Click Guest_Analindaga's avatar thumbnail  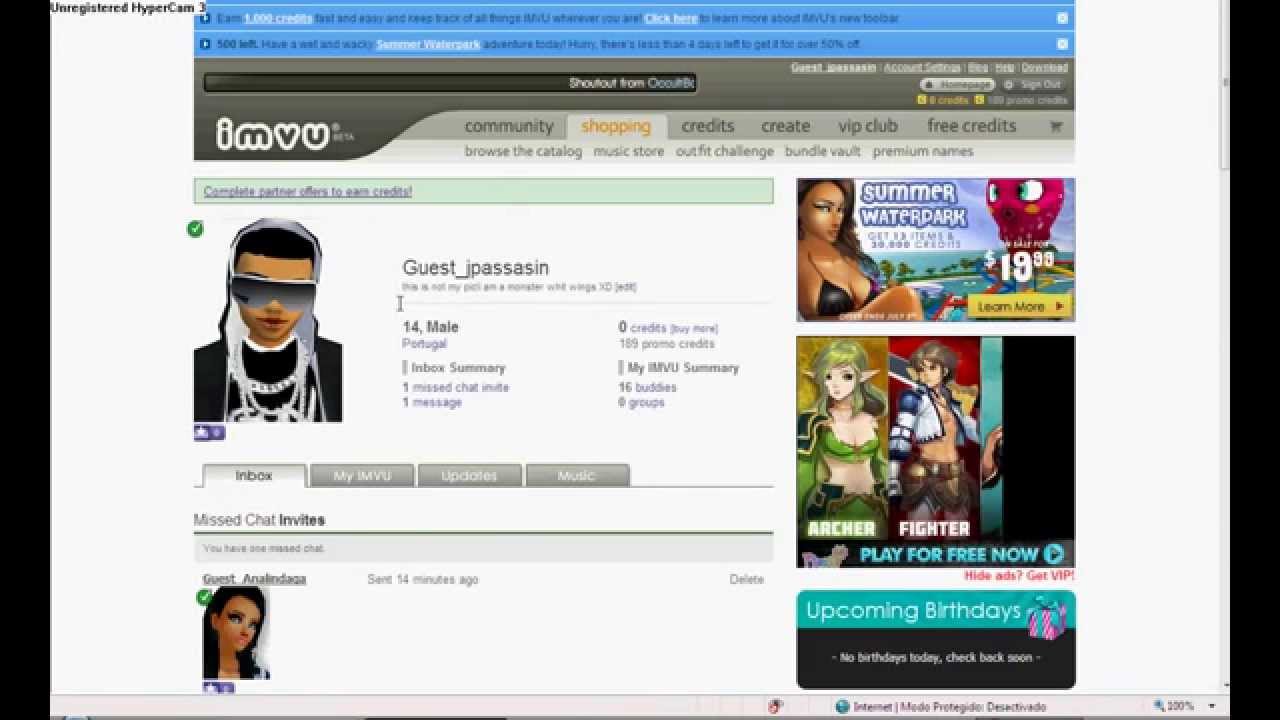click(236, 633)
